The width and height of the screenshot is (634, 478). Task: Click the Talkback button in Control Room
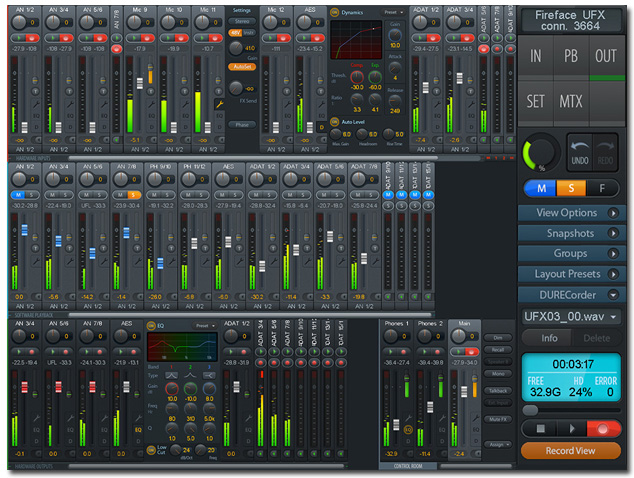498,391
